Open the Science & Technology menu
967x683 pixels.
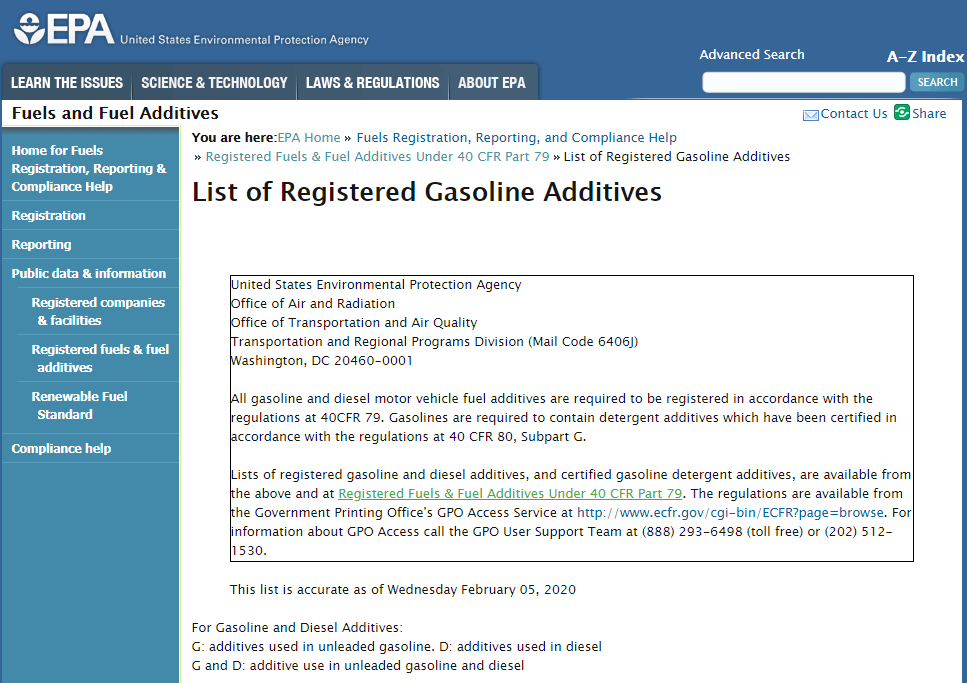[x=214, y=83]
